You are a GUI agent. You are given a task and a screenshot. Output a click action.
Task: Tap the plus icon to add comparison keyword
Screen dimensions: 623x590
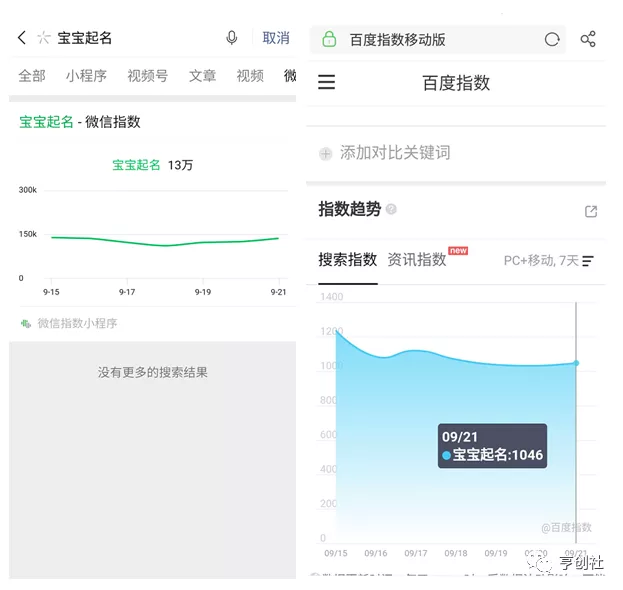pos(325,153)
